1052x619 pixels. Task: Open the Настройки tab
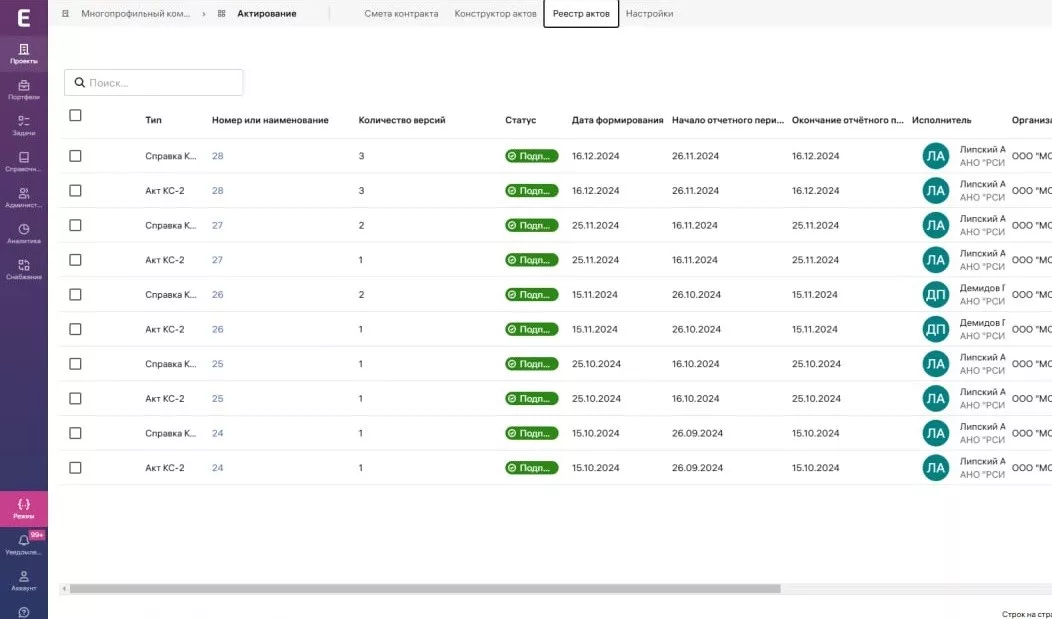(649, 14)
